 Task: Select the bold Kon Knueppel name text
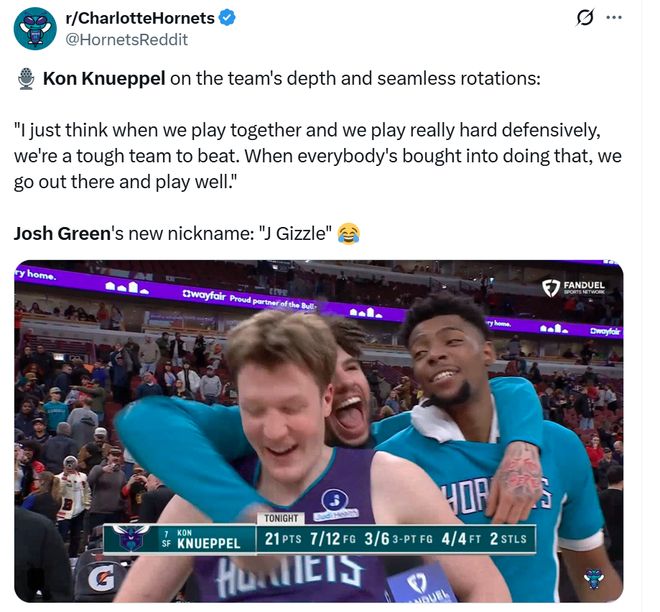click(104, 79)
